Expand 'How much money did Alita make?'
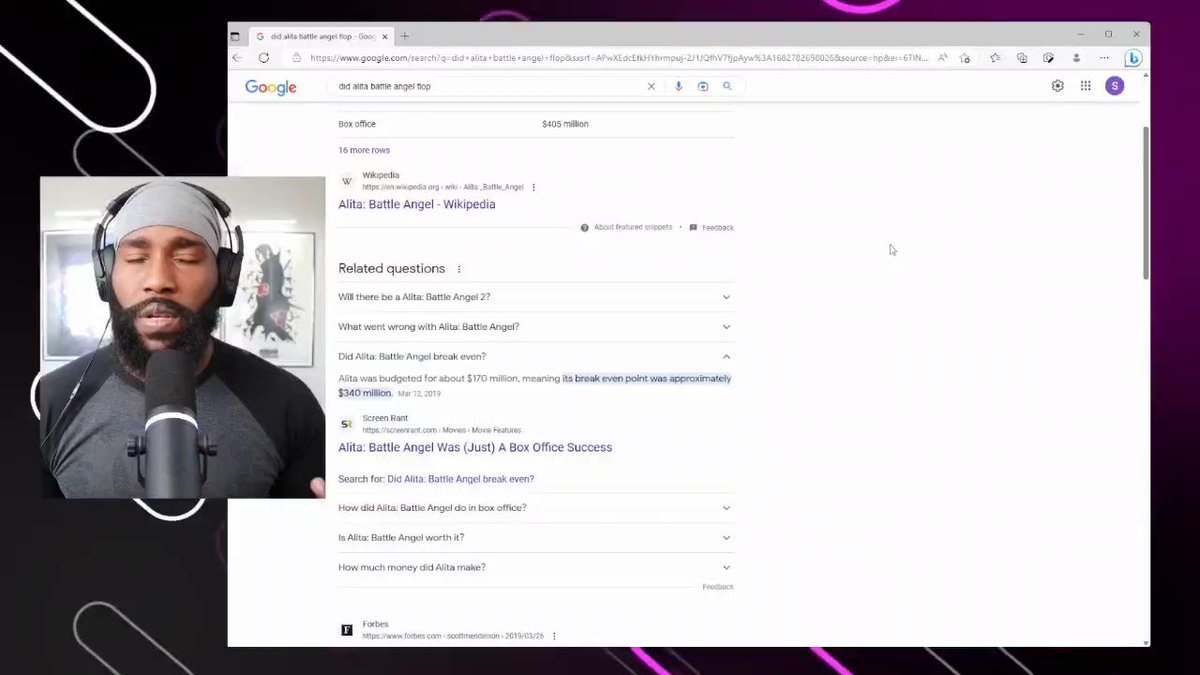1200x675 pixels. click(535, 567)
